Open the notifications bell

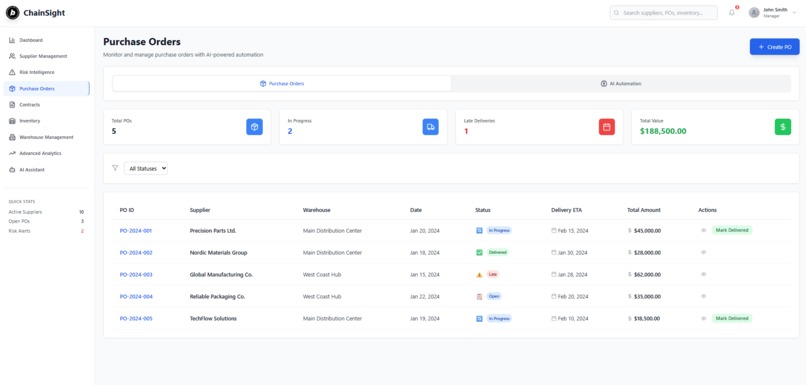point(732,13)
